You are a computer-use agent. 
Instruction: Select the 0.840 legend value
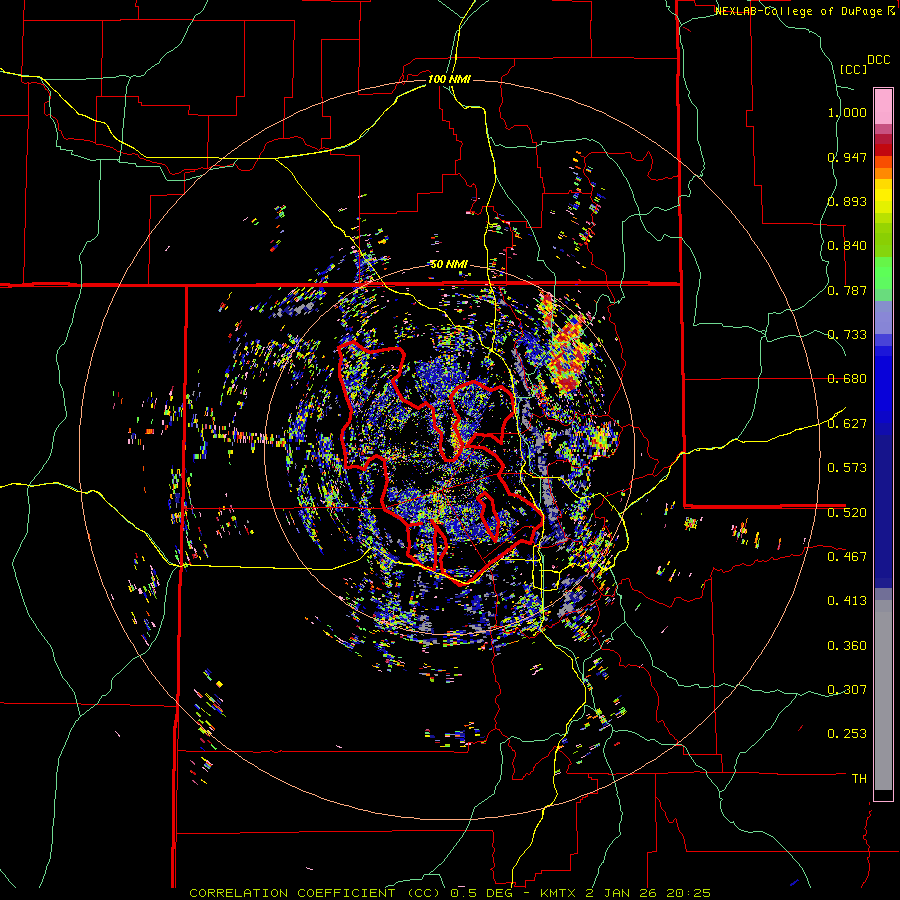point(847,246)
